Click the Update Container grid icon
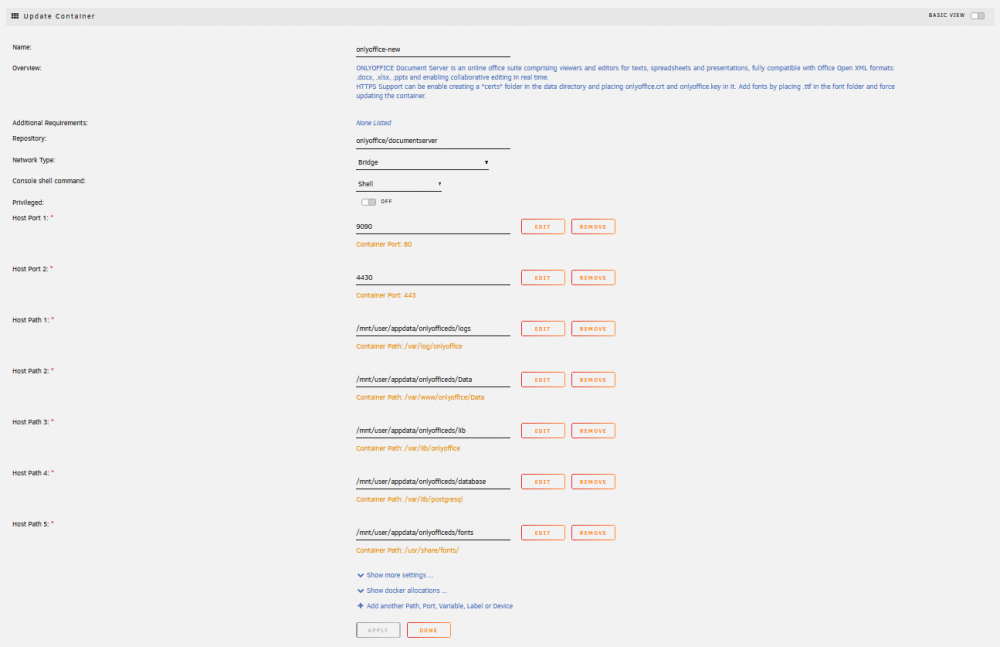This screenshot has height=647, width=1000. (x=15, y=16)
